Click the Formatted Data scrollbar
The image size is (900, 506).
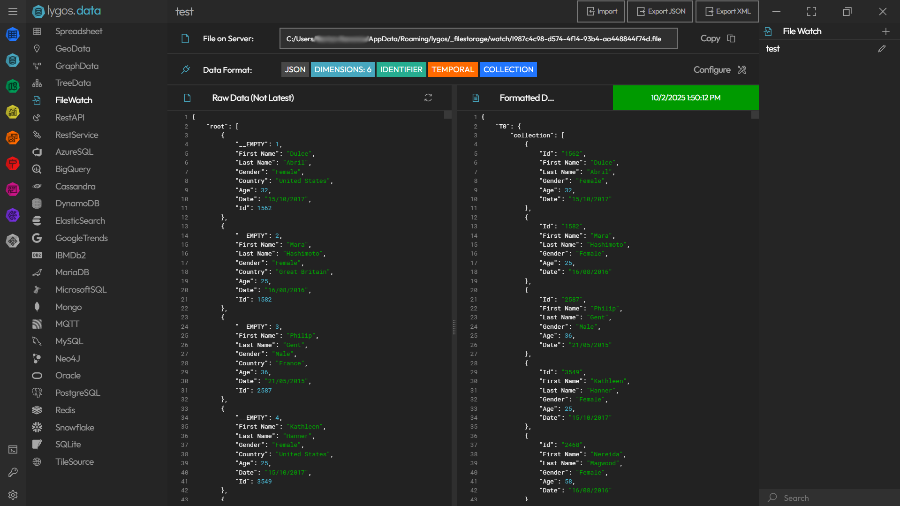pos(755,115)
